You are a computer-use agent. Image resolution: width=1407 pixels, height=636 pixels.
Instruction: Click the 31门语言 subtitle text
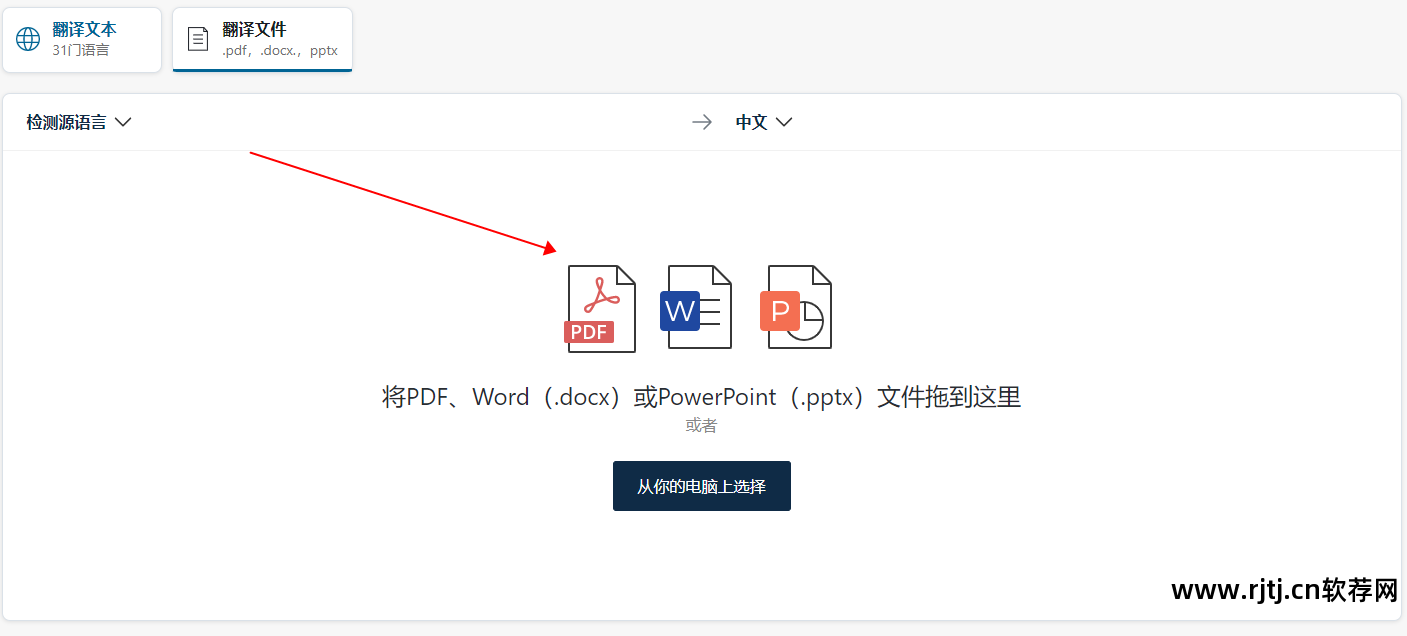click(81, 50)
